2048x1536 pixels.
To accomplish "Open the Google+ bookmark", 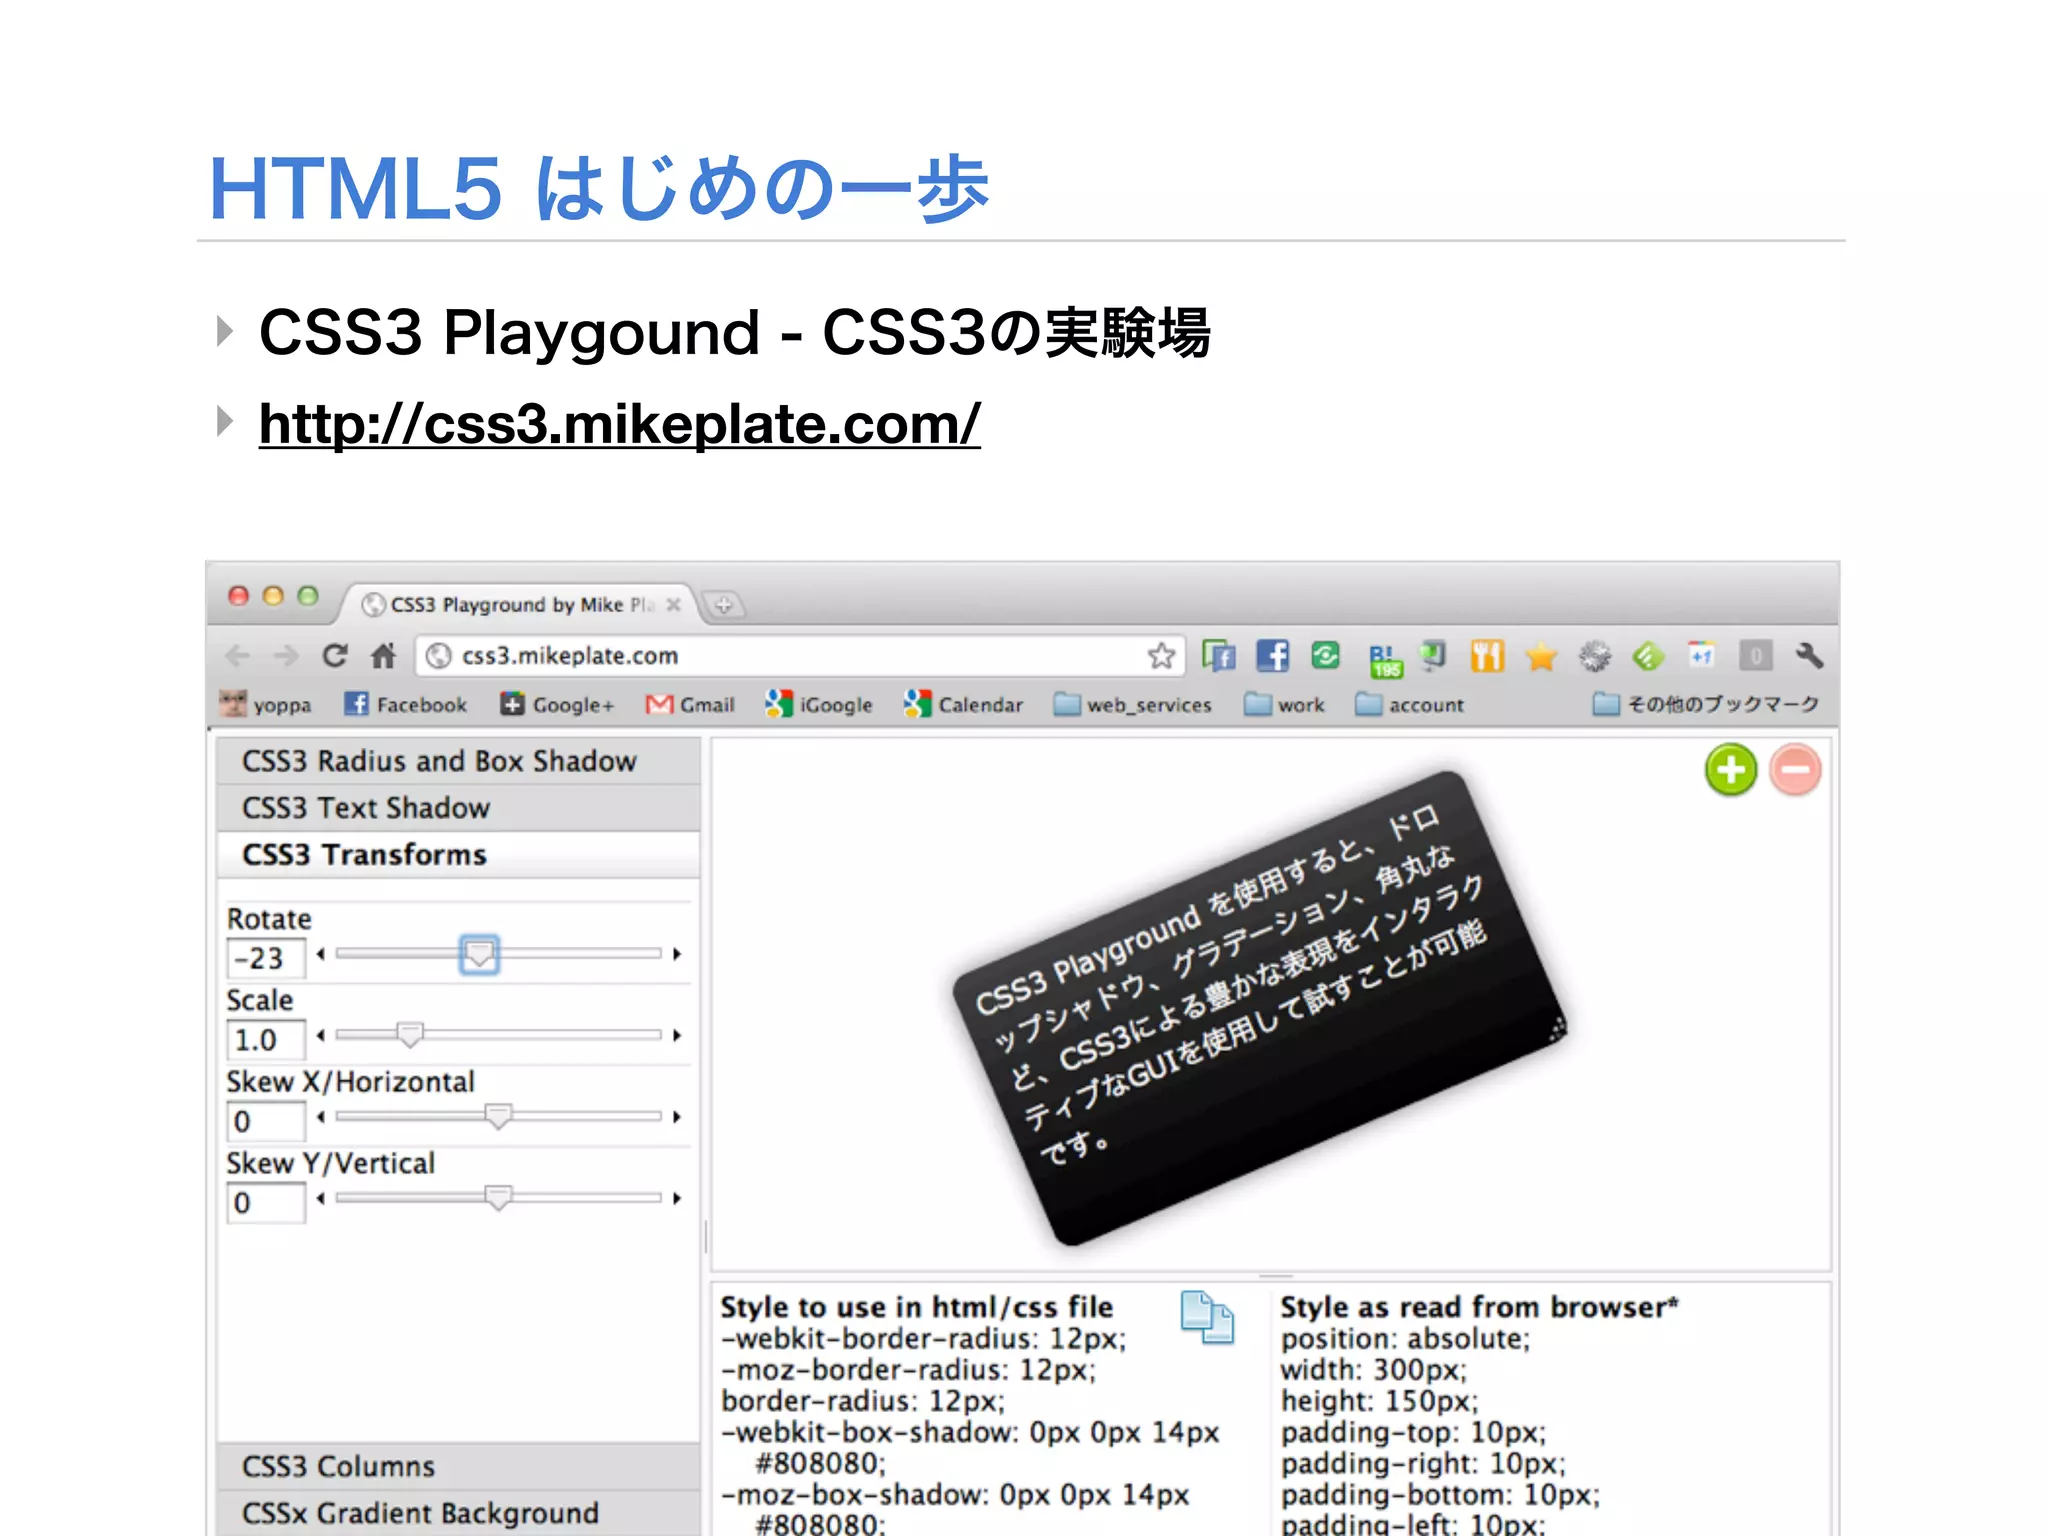I will click(557, 704).
